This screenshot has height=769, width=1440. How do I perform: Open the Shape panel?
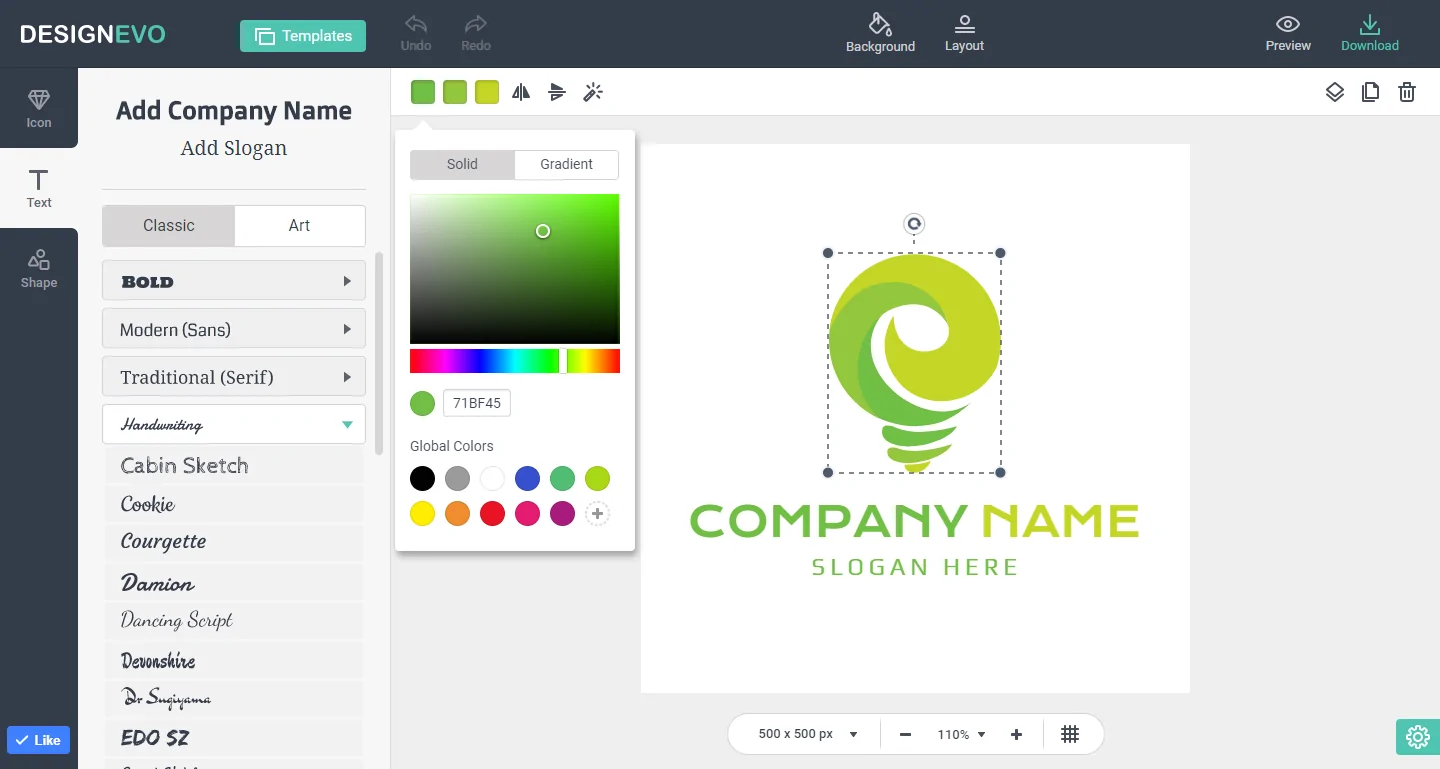39,268
